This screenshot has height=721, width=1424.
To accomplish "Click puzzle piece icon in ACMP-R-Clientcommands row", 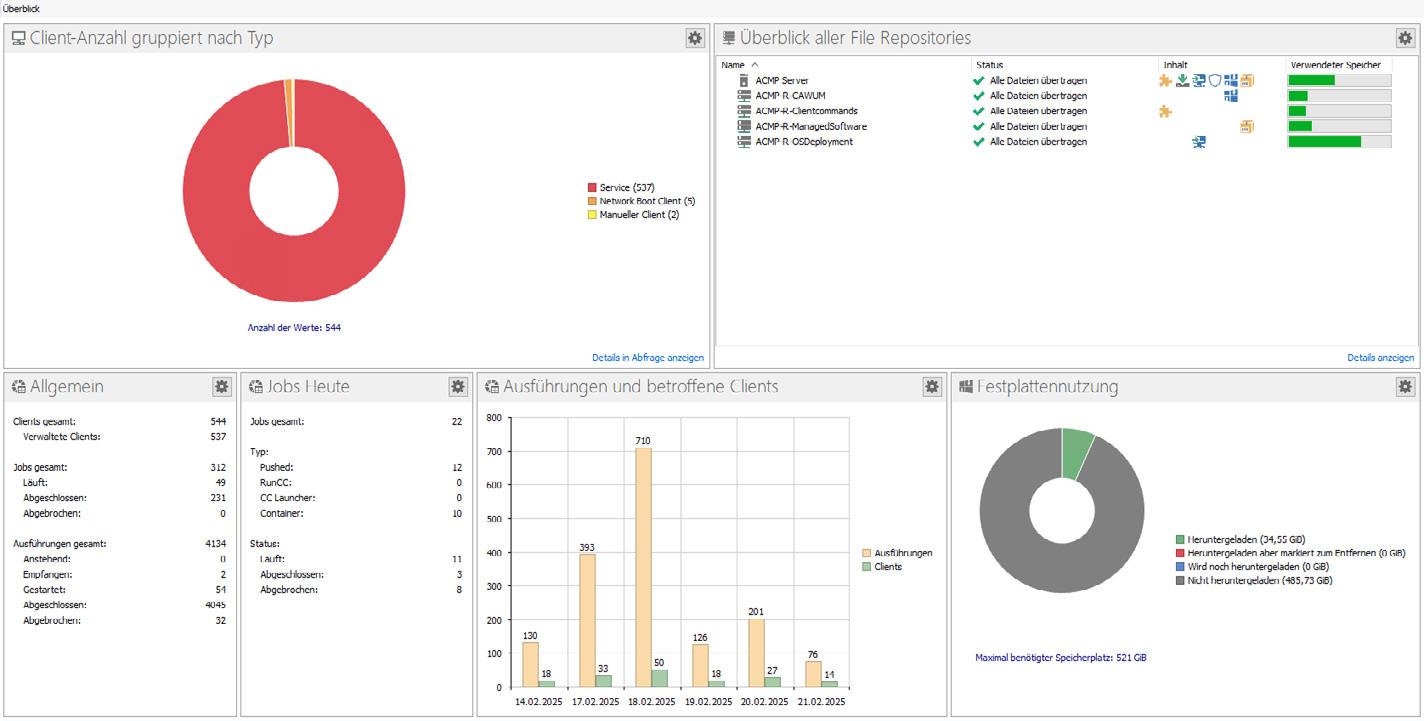I will point(1165,111).
